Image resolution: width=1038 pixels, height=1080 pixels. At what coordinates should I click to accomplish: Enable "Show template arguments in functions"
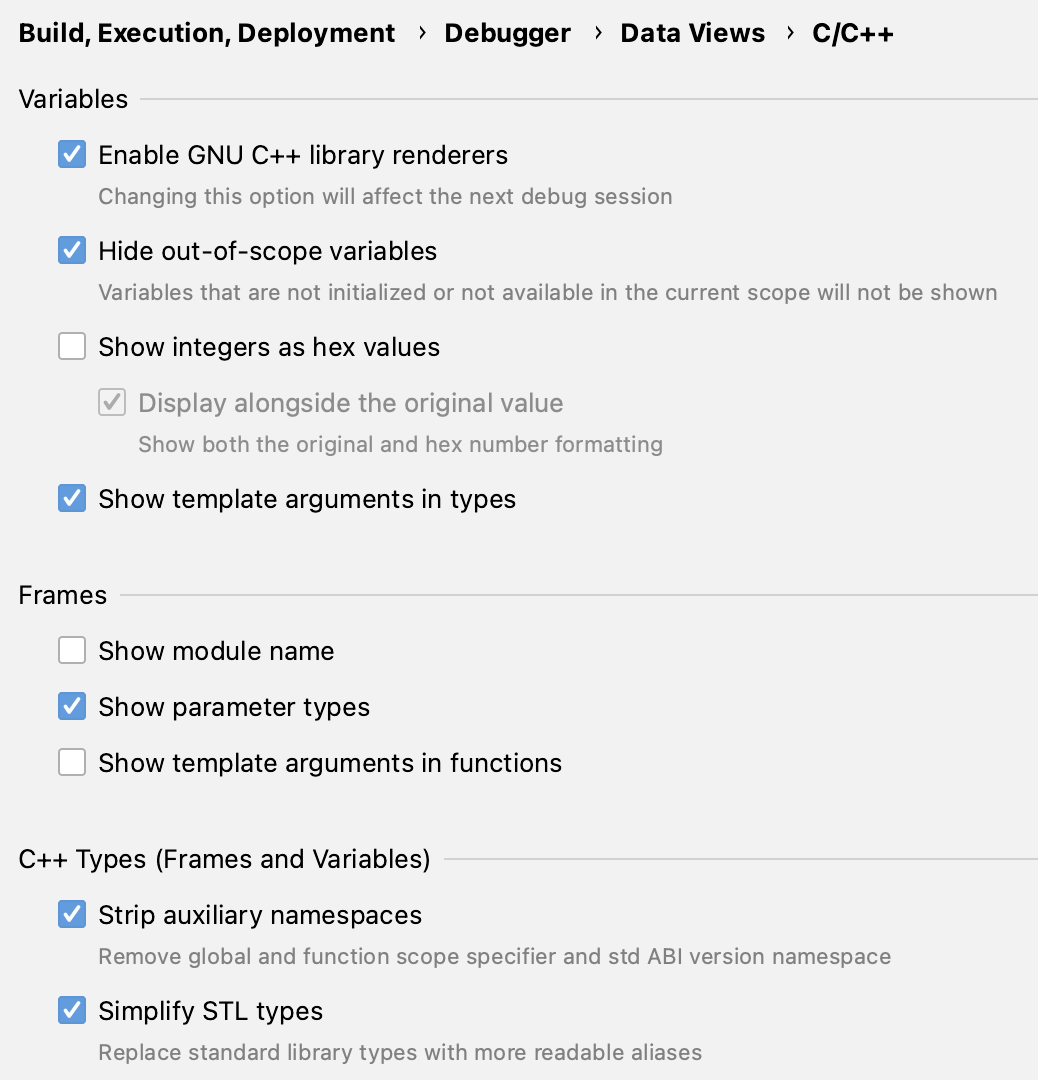point(72,762)
